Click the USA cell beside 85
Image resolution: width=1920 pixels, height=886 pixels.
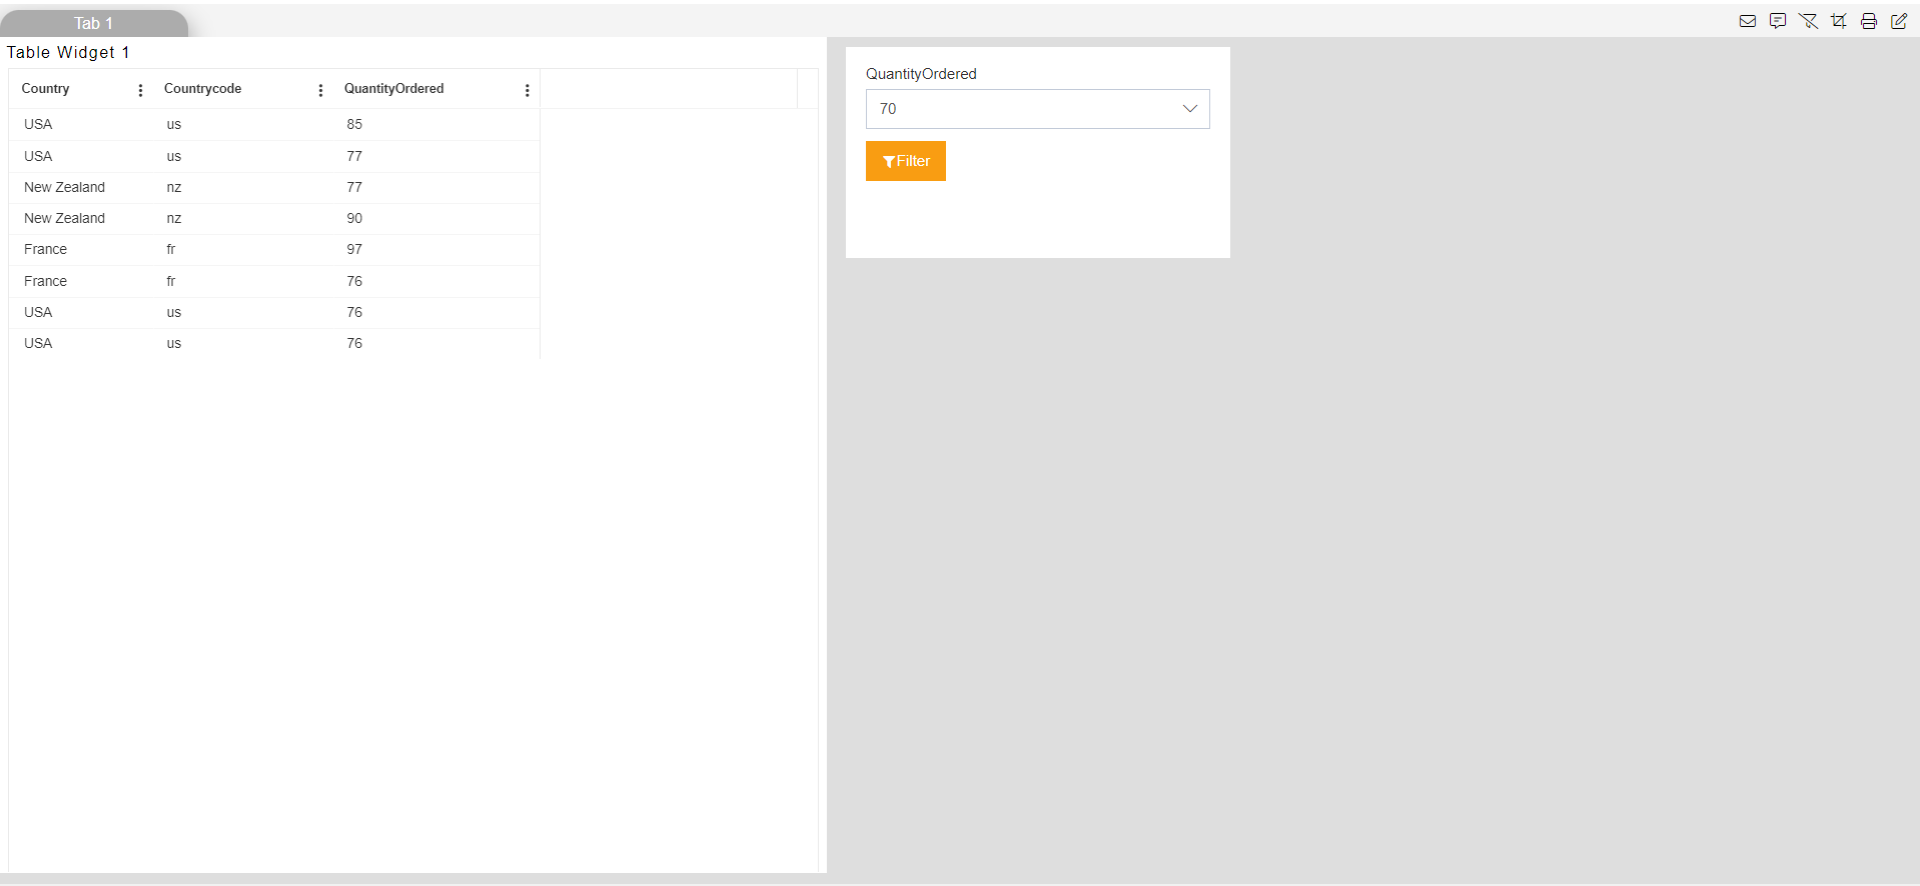(38, 124)
